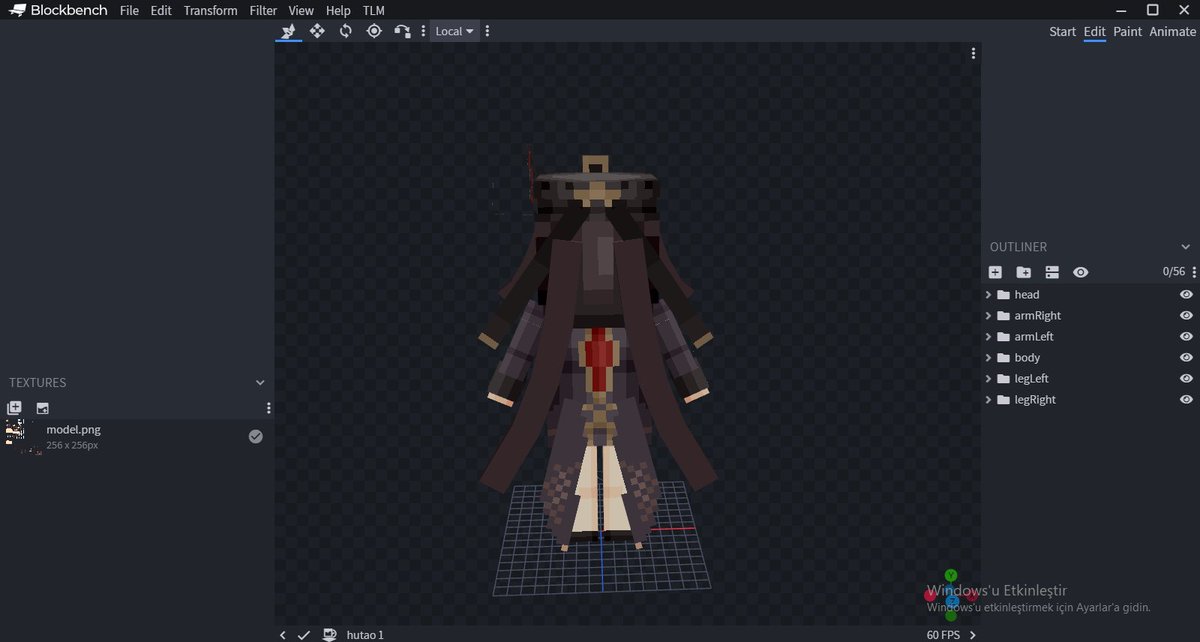Click the Add Group icon in Outliner
Image resolution: width=1200 pixels, height=642 pixels.
1023,272
